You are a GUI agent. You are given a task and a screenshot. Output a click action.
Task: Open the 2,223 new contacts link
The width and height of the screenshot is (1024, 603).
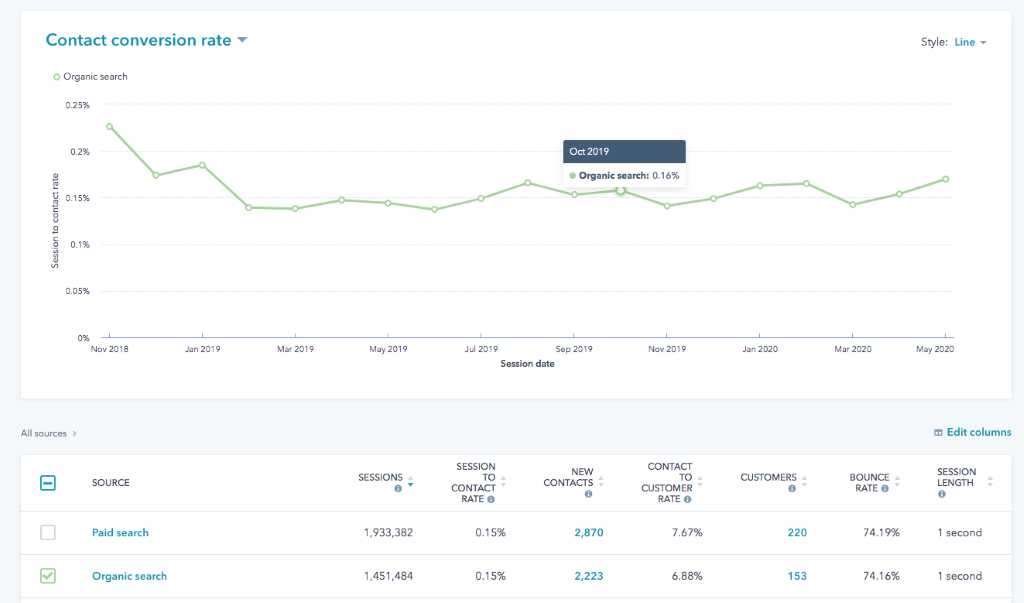click(589, 576)
